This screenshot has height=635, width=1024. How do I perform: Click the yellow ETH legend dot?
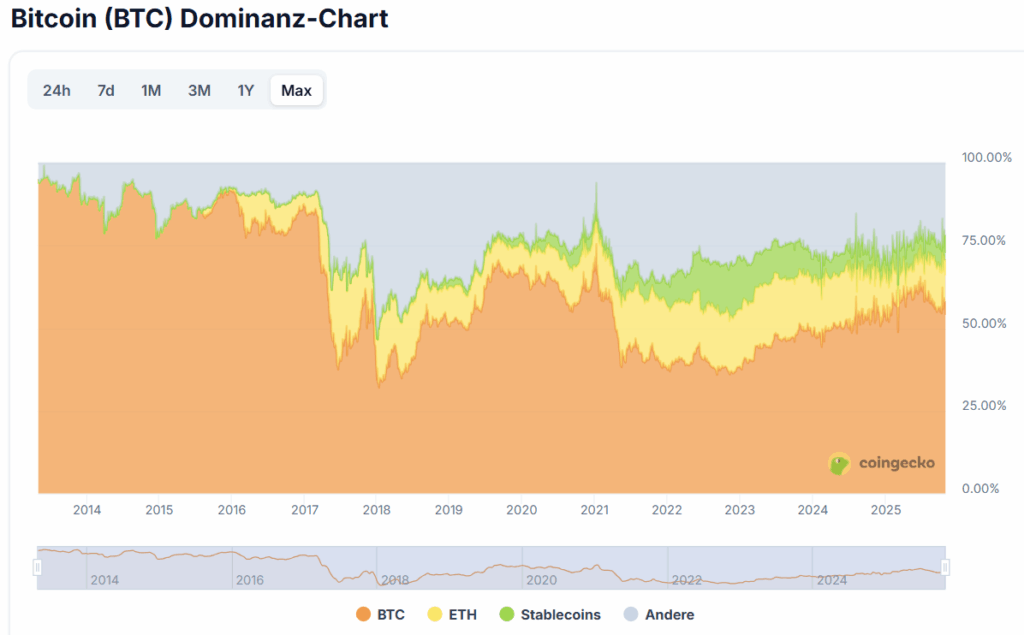[x=435, y=614]
